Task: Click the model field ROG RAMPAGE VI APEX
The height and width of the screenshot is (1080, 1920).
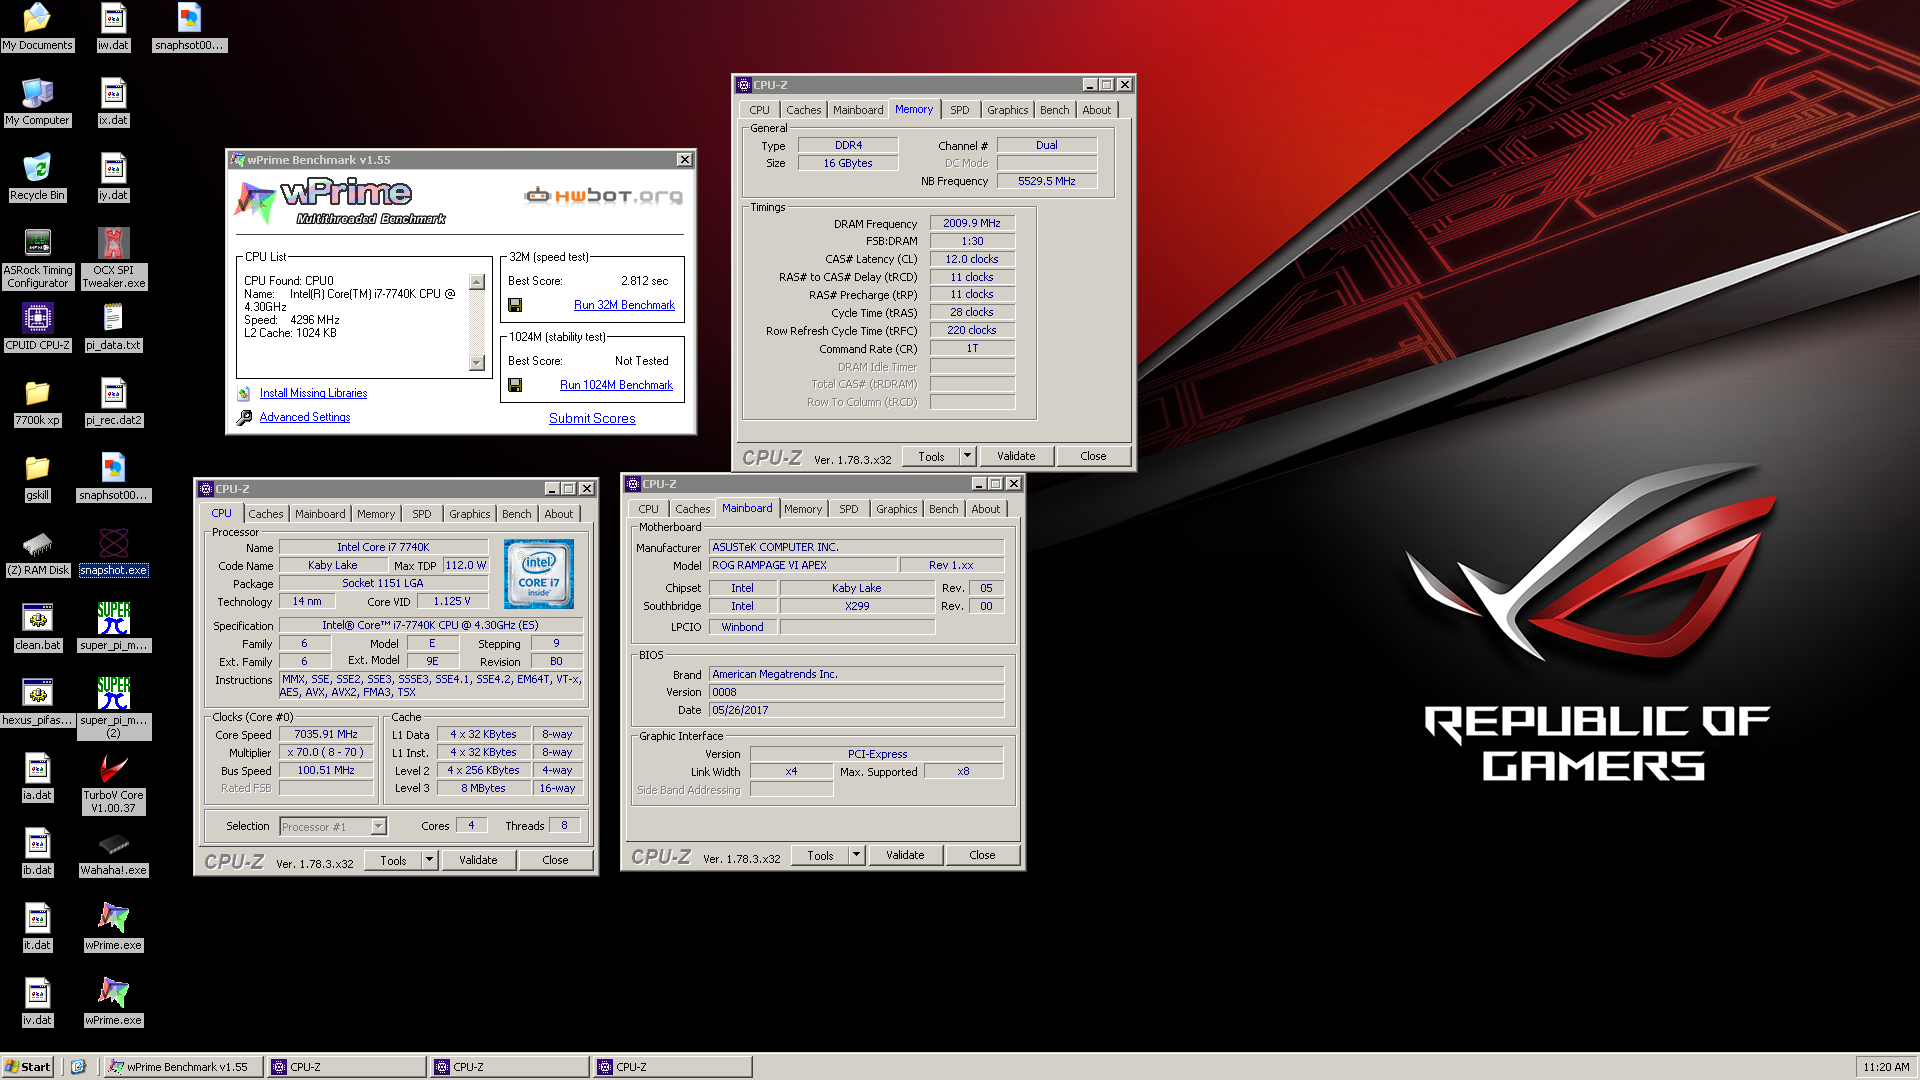Action: point(804,565)
